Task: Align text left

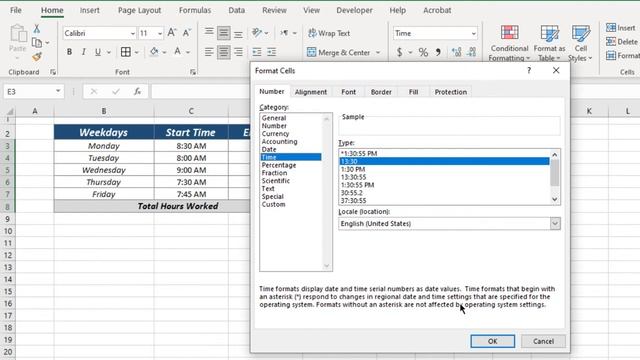Action: [x=209, y=52]
